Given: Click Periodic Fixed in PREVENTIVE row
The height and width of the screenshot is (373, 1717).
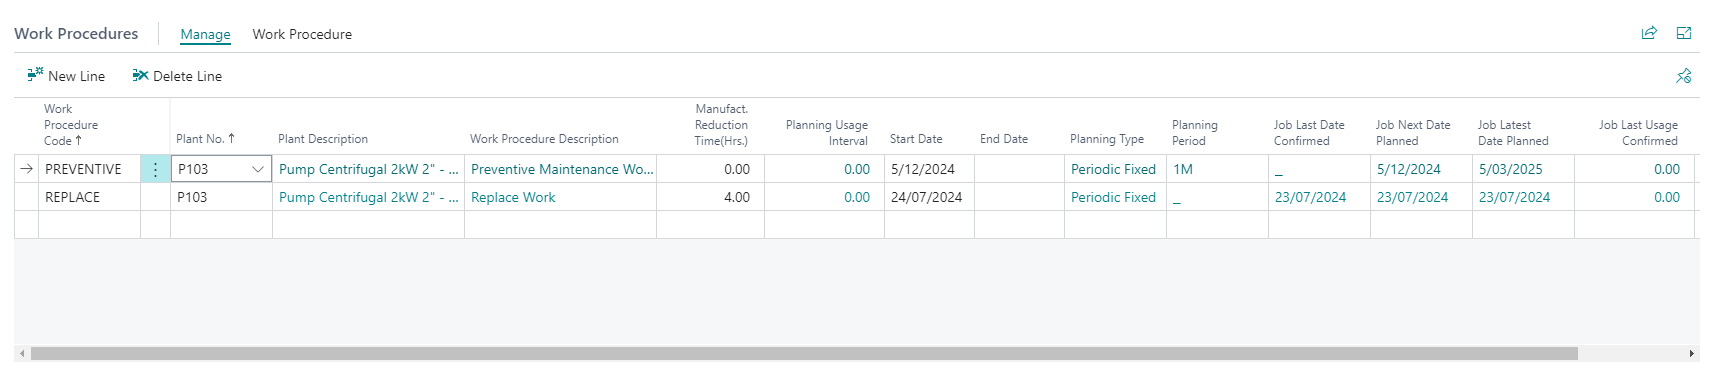Looking at the screenshot, I should click(1113, 169).
